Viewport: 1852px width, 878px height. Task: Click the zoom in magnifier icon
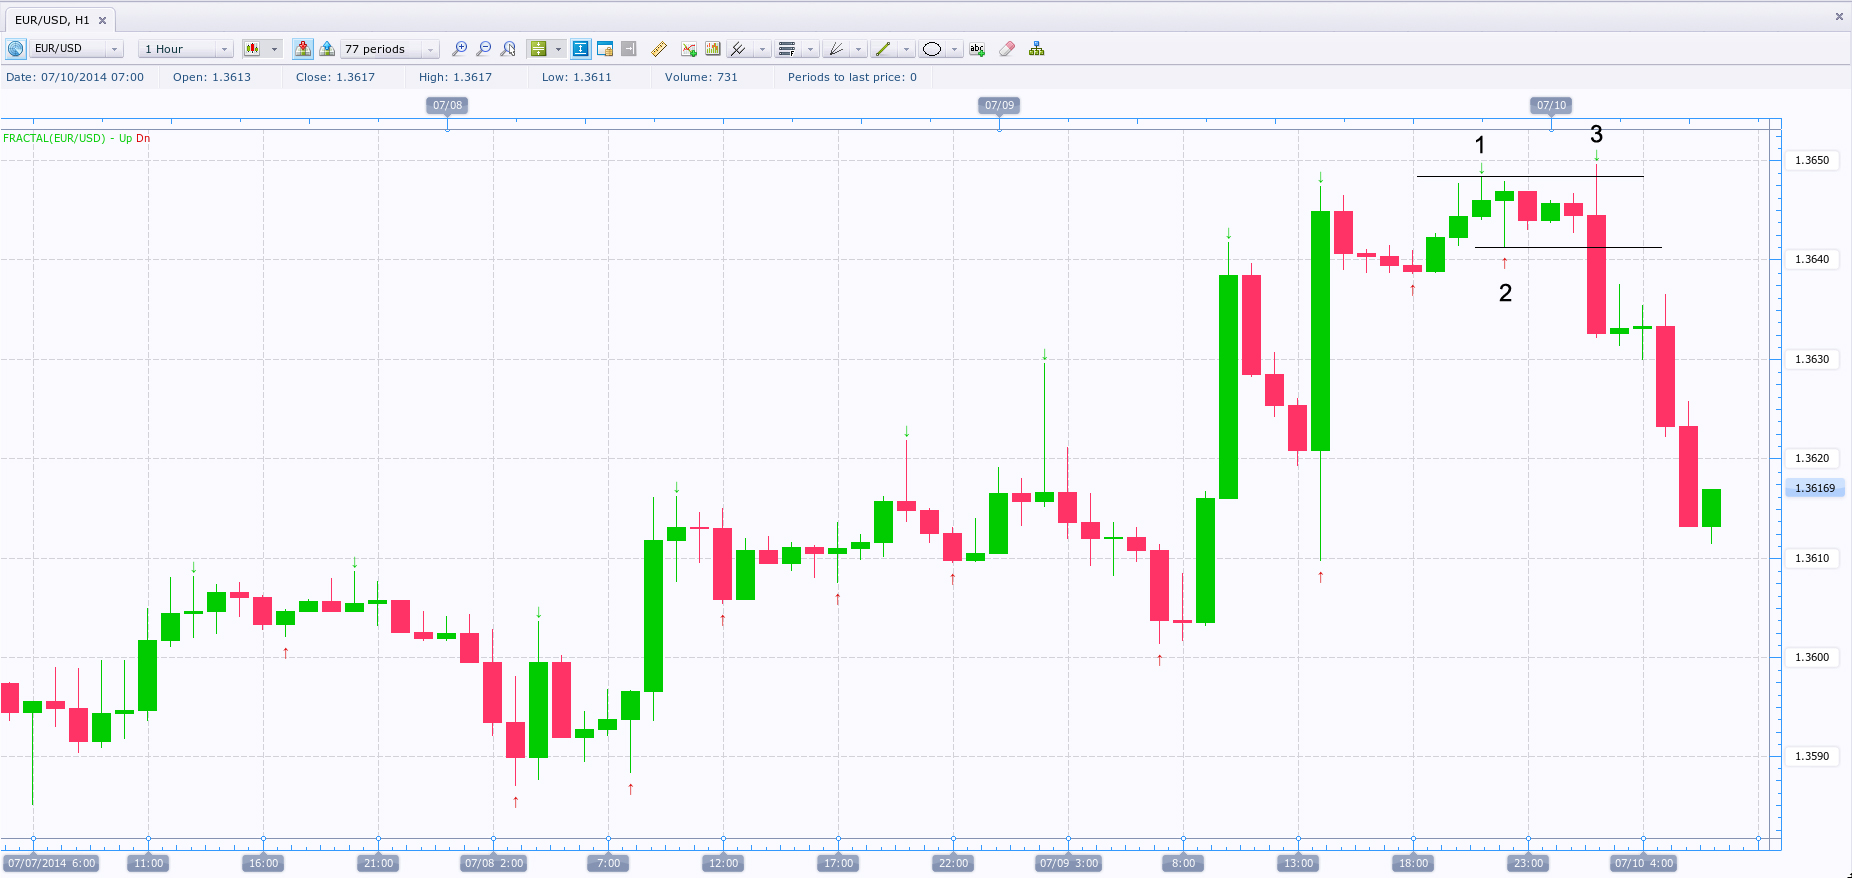(x=459, y=49)
